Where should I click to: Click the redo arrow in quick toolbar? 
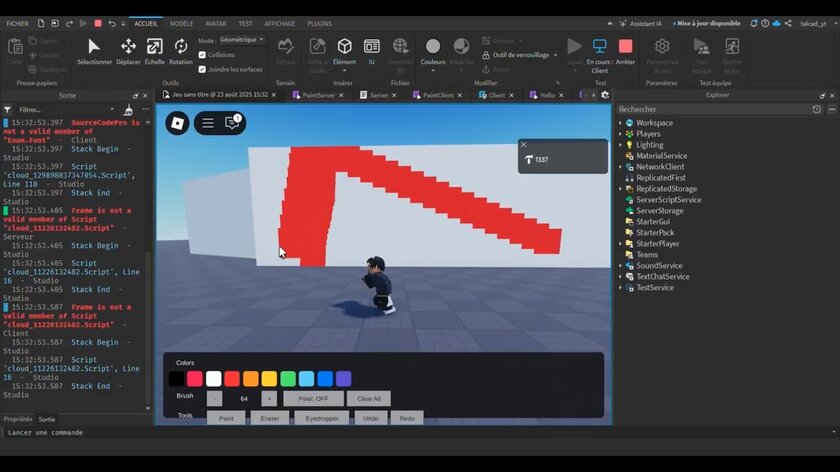[69, 24]
